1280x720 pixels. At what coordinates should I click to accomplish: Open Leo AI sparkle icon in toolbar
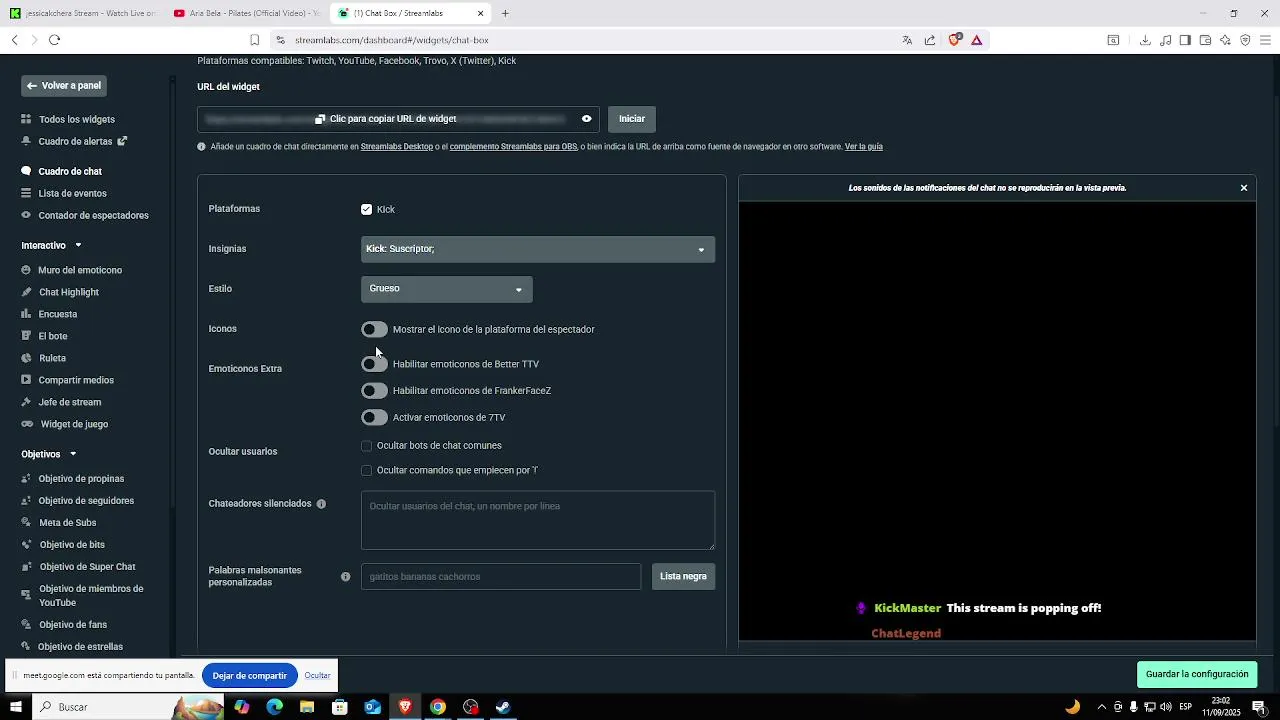tap(1225, 40)
